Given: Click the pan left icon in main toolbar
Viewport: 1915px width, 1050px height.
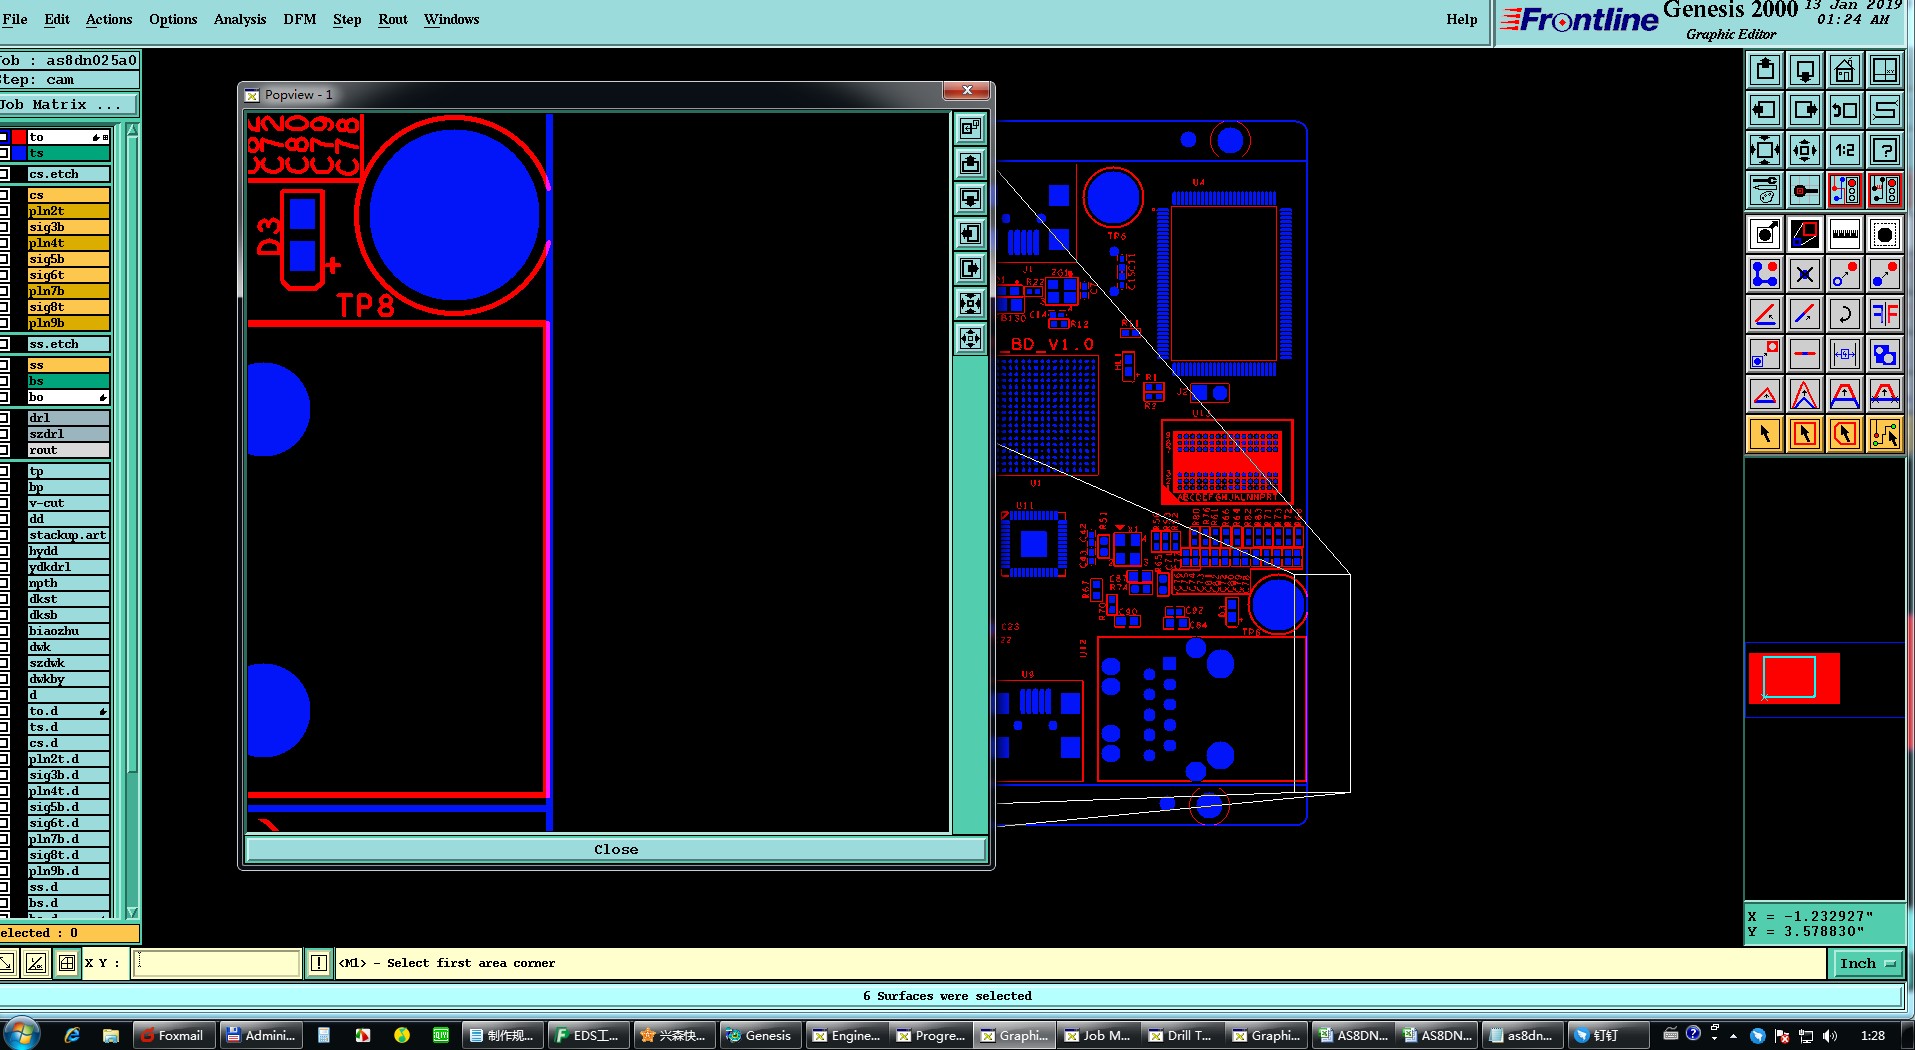Looking at the screenshot, I should [x=1765, y=110].
